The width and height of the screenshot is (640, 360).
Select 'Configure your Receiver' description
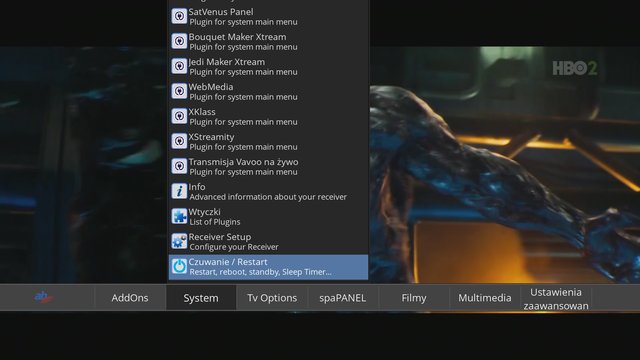click(234, 247)
